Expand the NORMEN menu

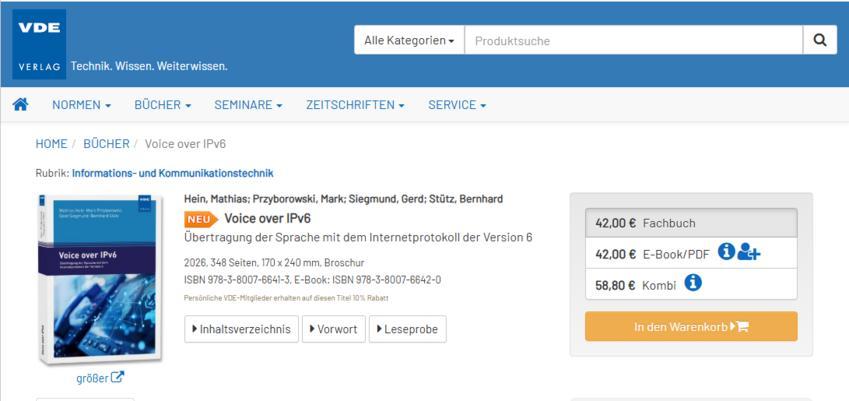click(x=81, y=105)
